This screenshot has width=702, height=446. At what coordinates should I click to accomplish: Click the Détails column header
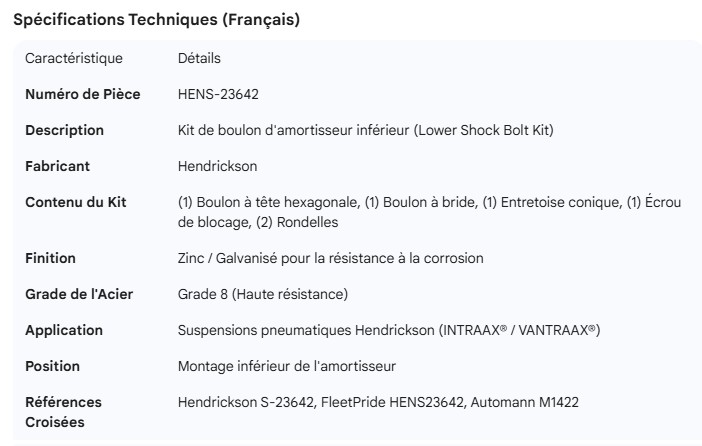pos(199,58)
